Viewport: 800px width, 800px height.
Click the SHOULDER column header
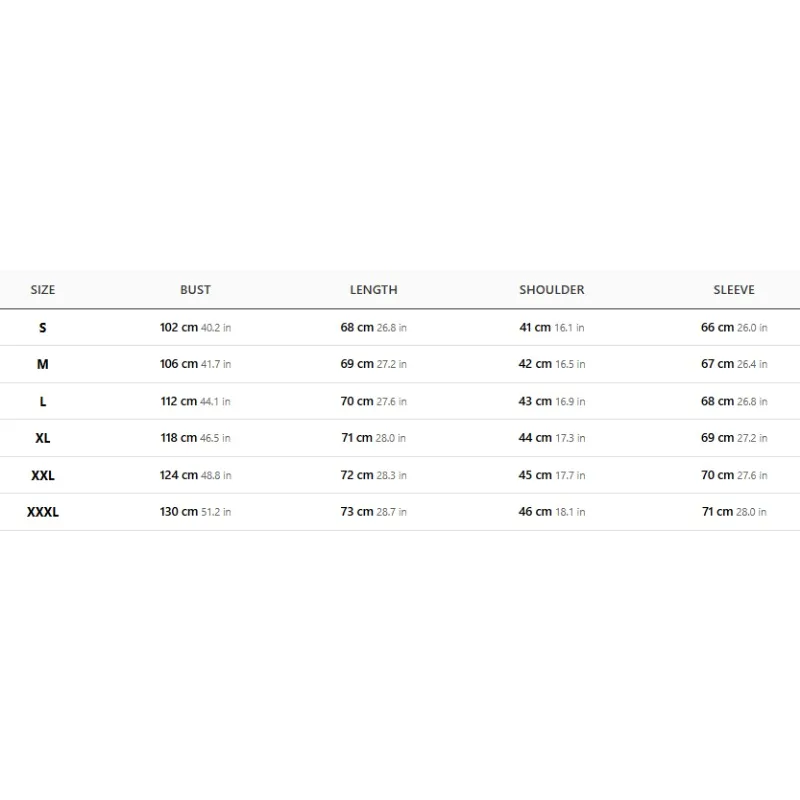pyautogui.click(x=552, y=289)
